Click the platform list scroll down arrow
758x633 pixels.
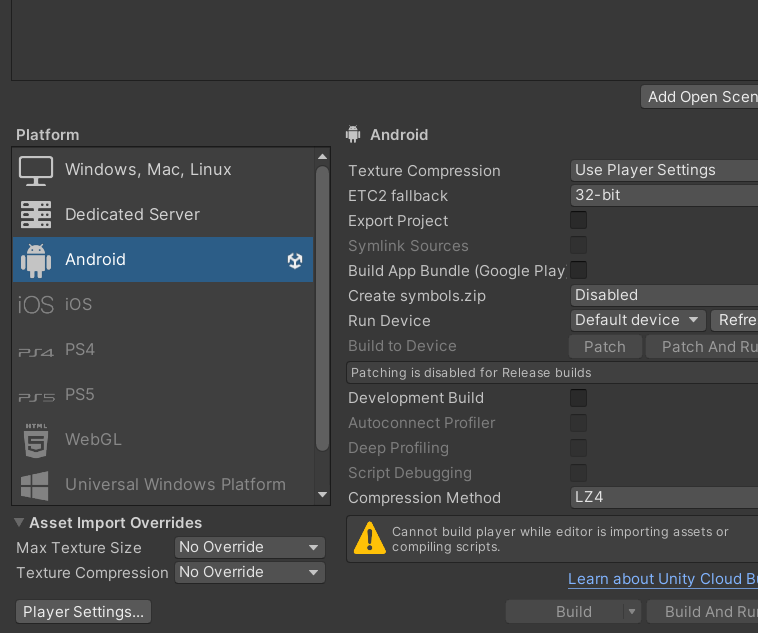coord(322,495)
